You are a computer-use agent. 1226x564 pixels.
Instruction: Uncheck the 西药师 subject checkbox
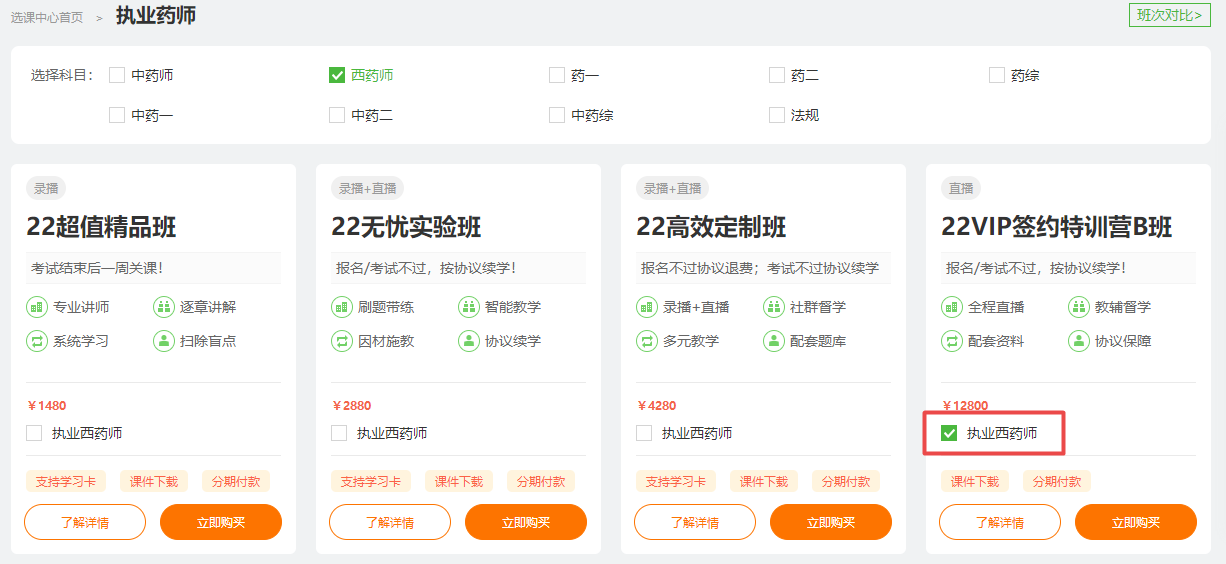337,75
